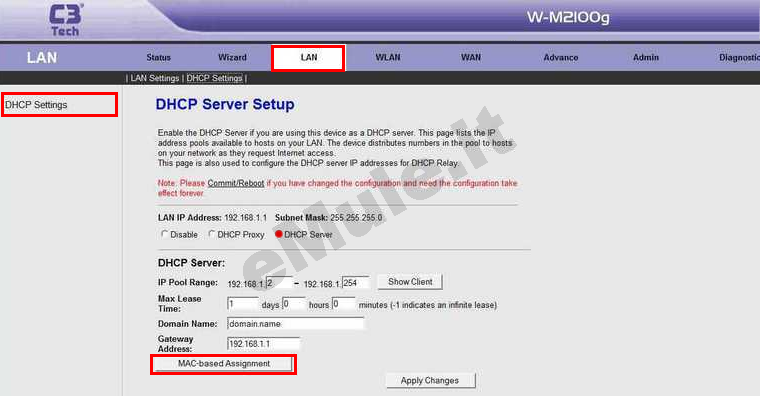
Task: Click the LAN IP Address value 192.168.1.1
Action: (x=245, y=218)
